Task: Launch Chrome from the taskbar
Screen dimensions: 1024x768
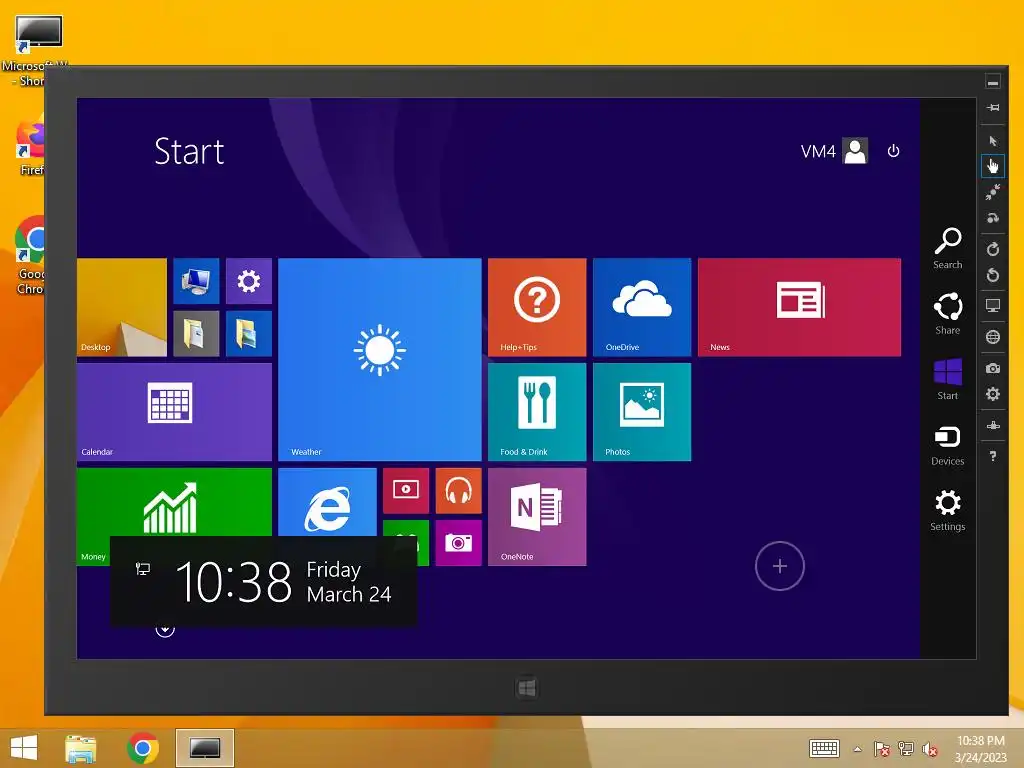Action: (x=143, y=748)
